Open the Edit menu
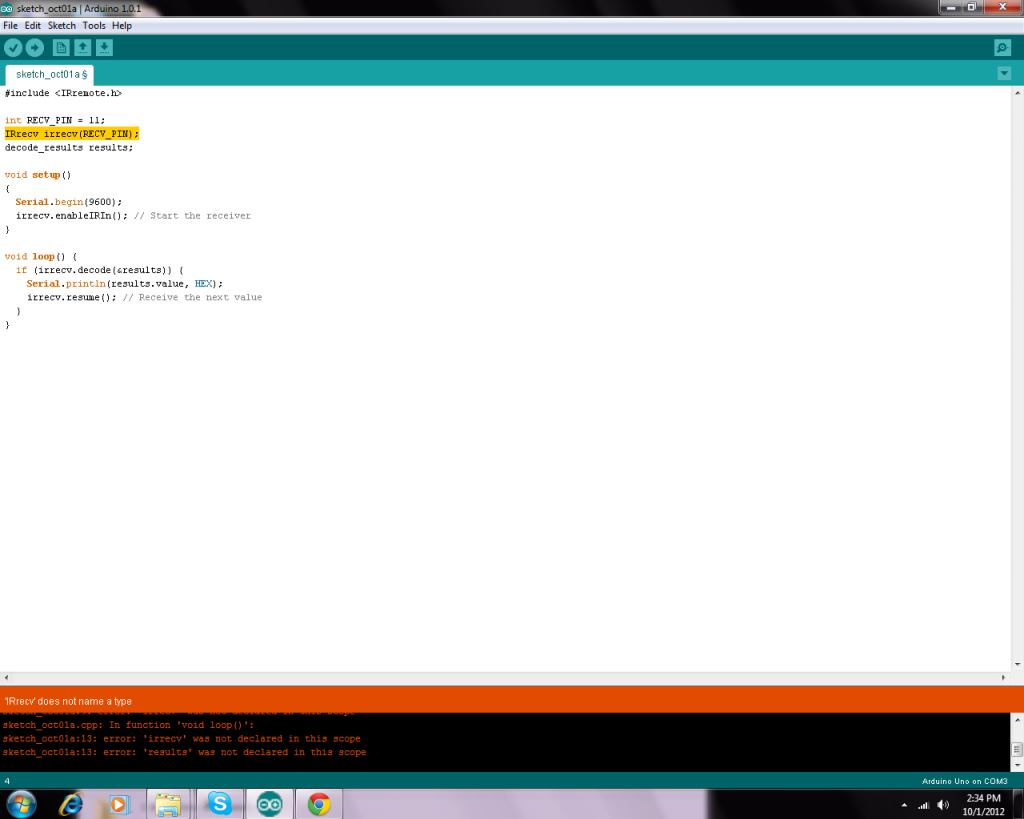This screenshot has width=1024, height=819. click(x=33, y=25)
